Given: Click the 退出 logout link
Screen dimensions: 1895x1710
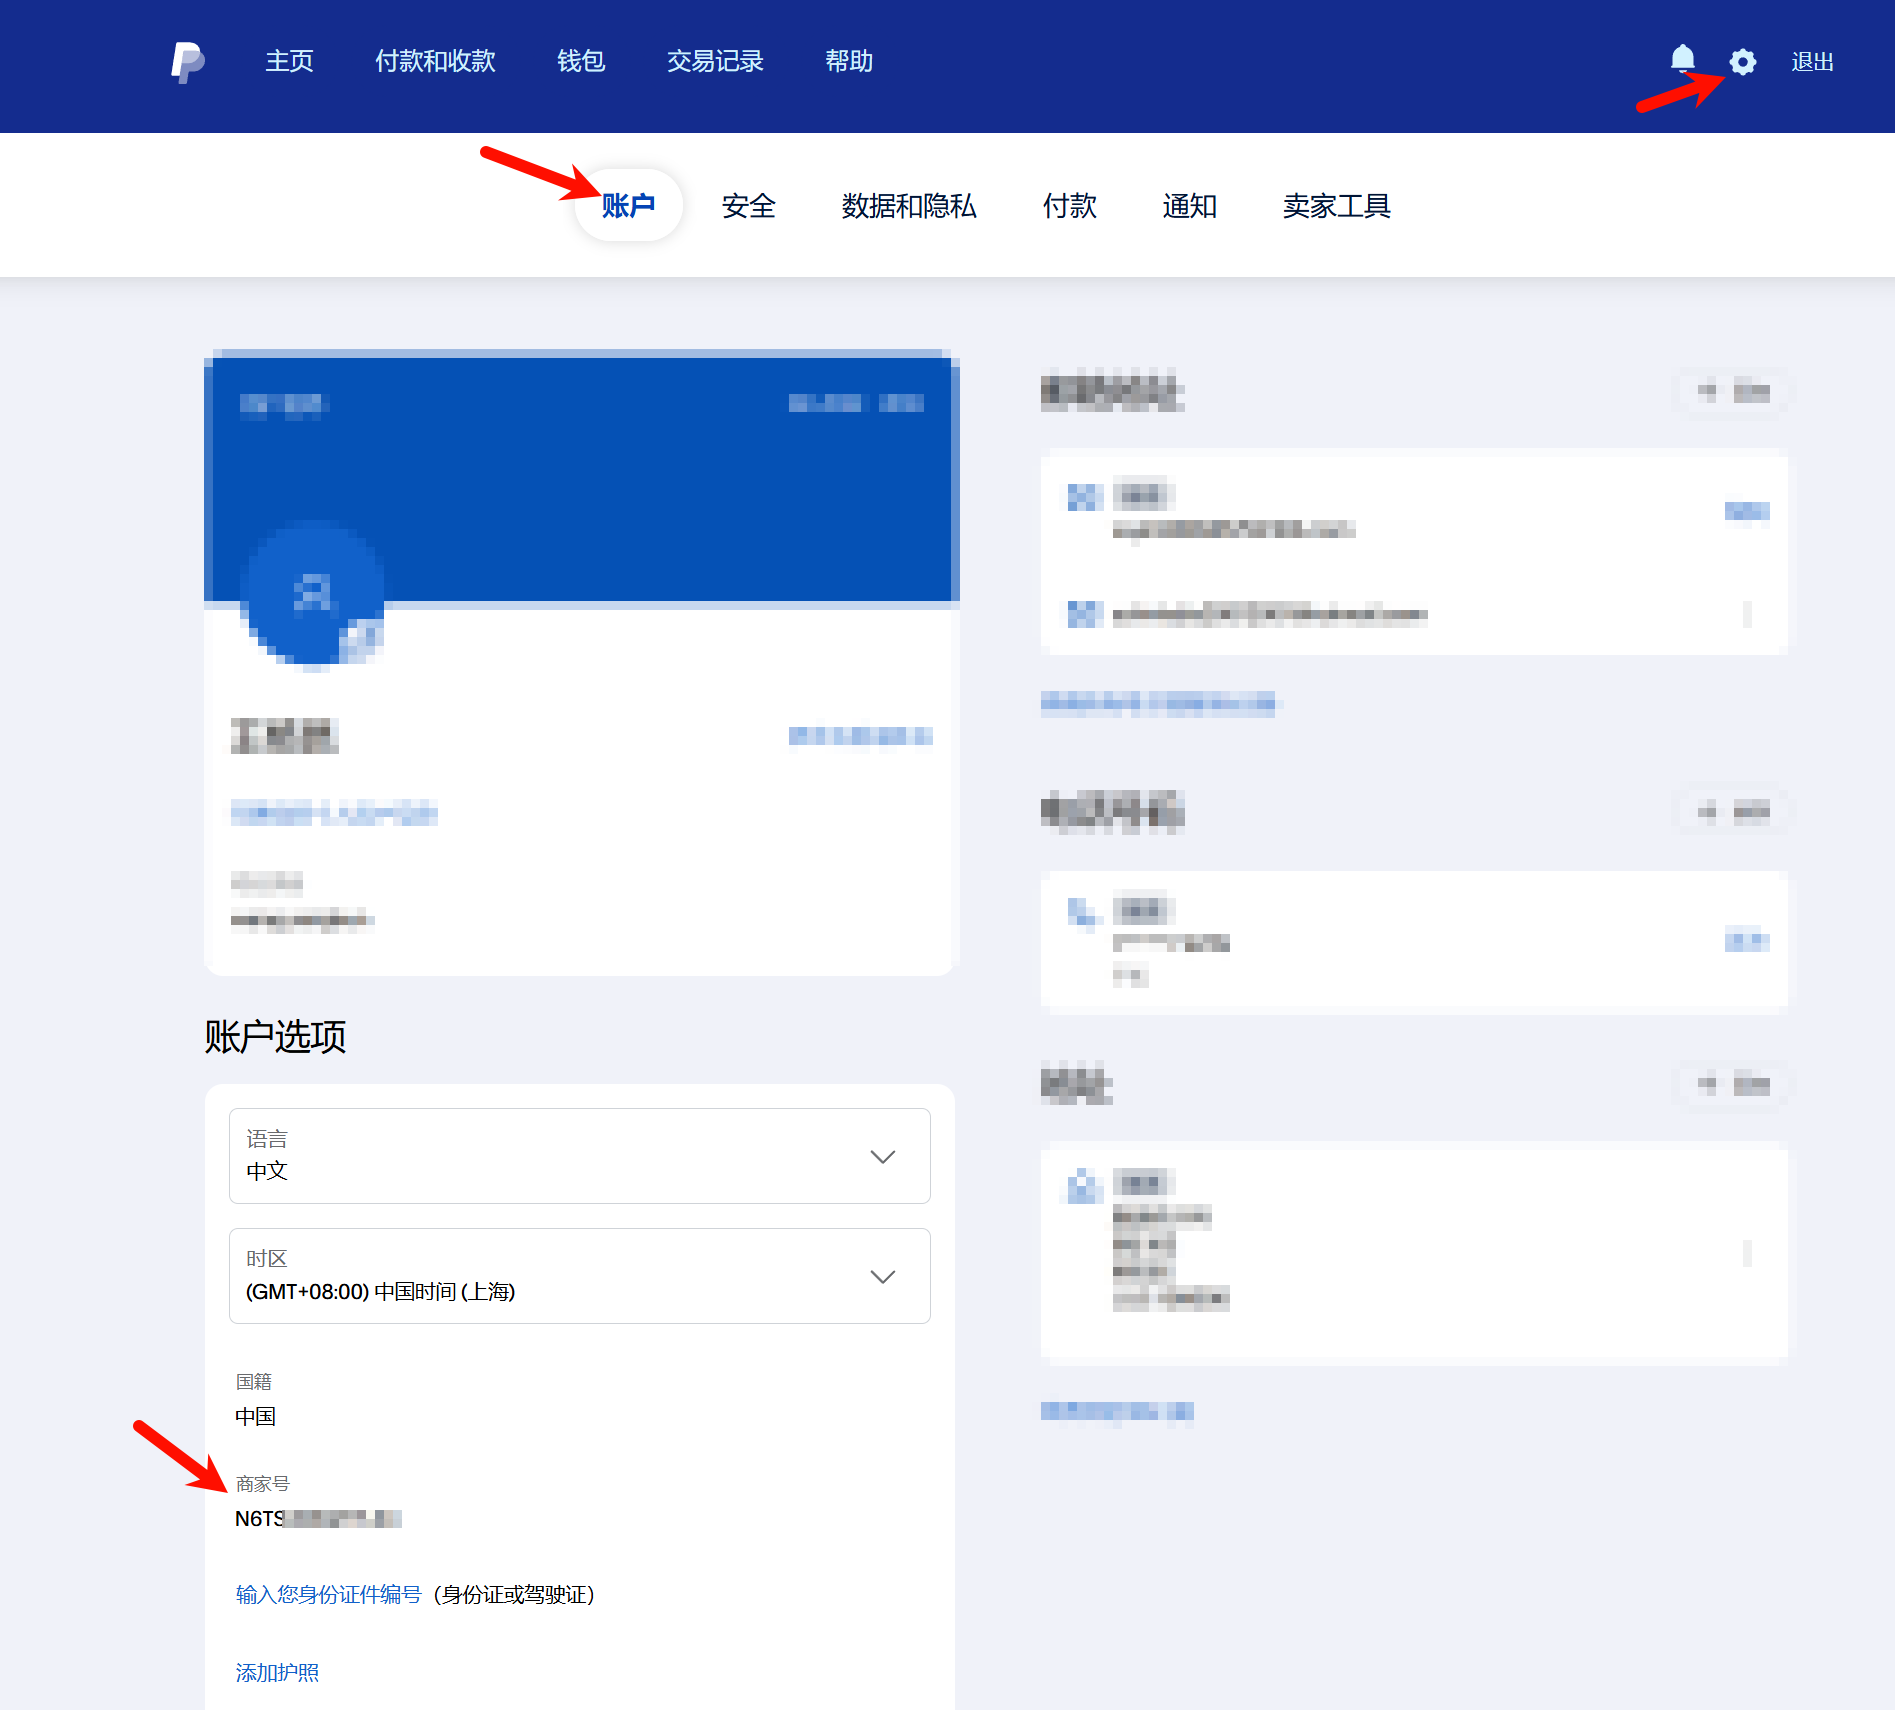Looking at the screenshot, I should point(1812,62).
